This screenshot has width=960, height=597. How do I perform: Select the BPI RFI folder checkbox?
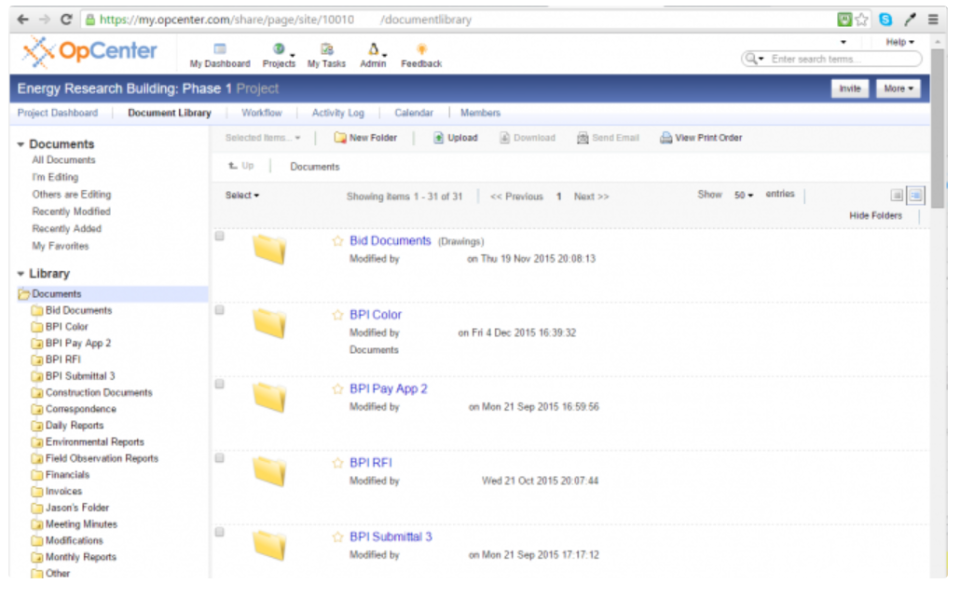220,459
